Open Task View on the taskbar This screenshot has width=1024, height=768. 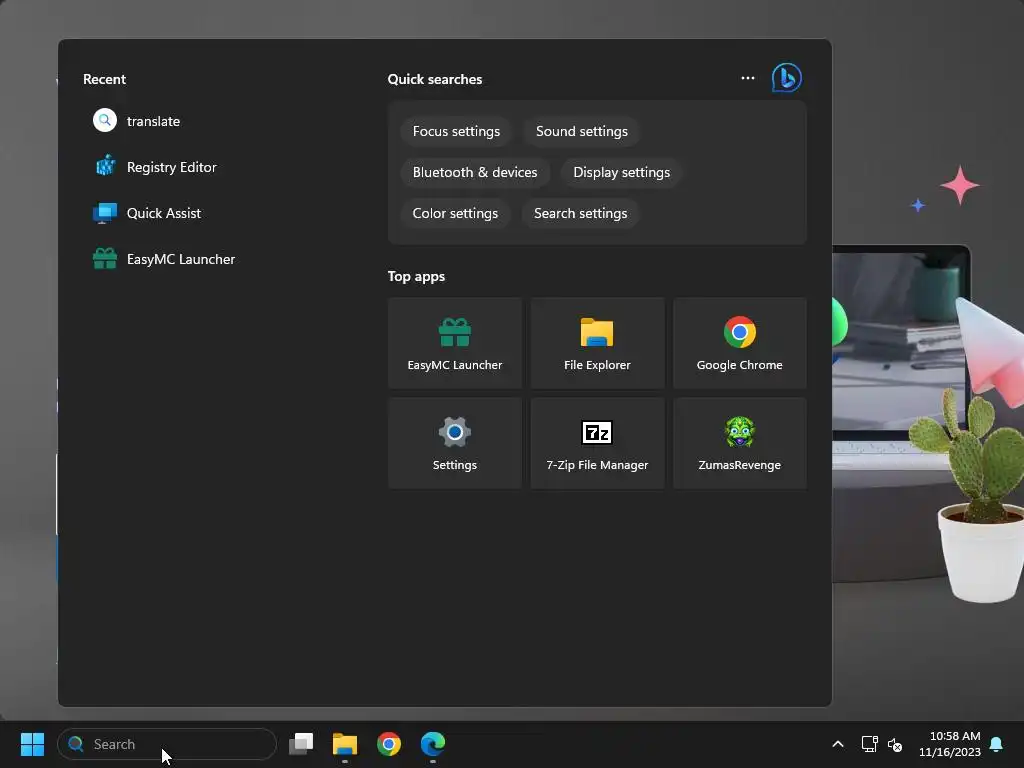pos(301,744)
